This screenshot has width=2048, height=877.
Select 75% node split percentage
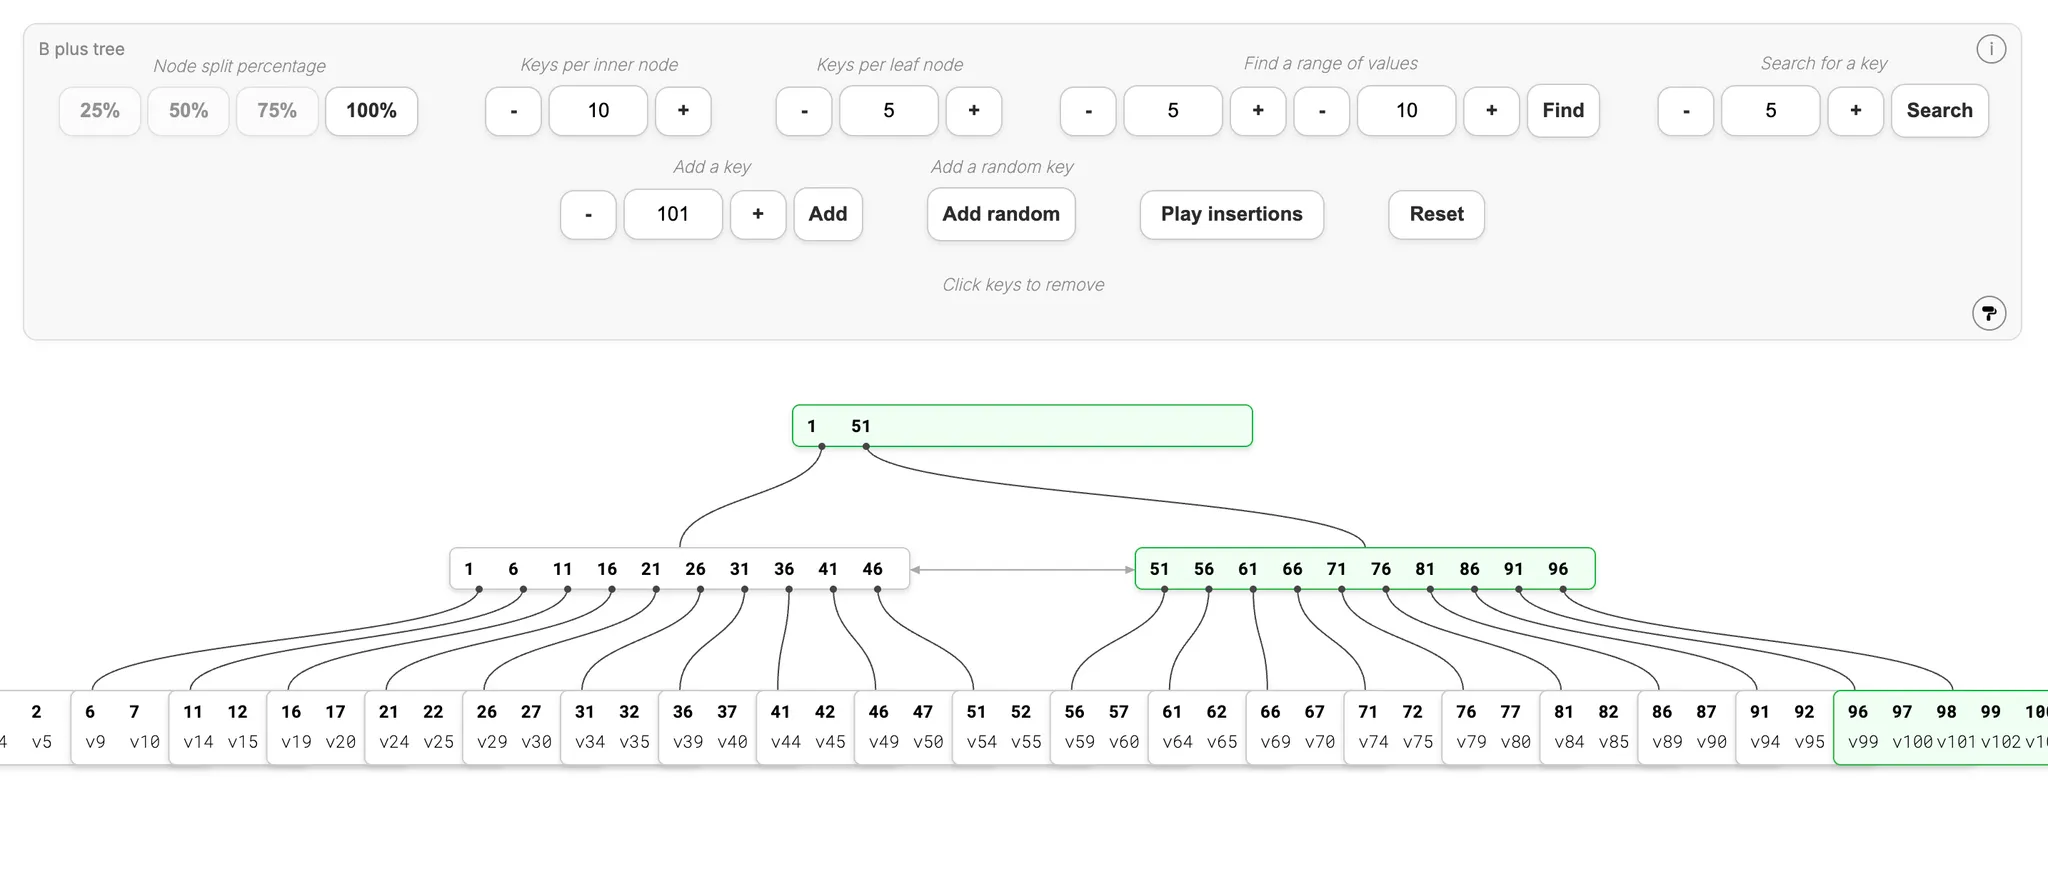pos(277,111)
